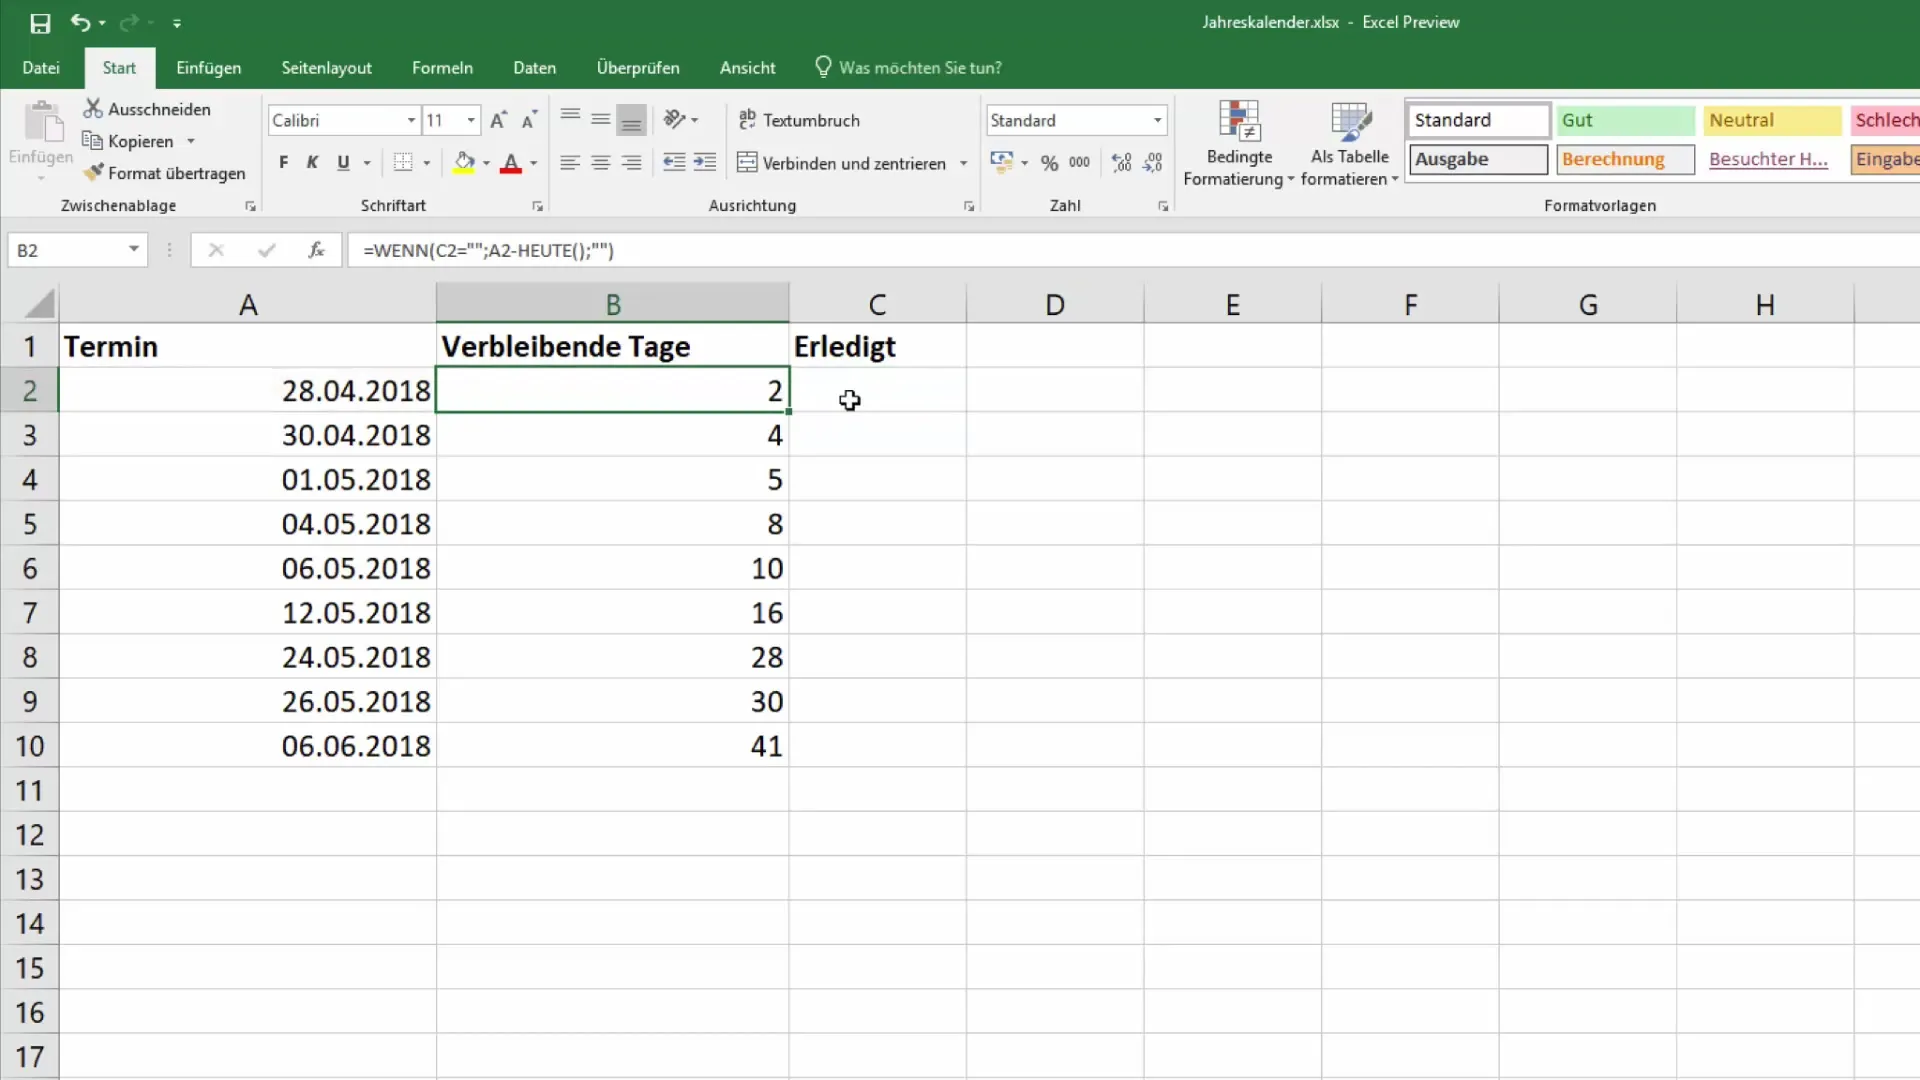Open Schriftart dialog launcher
The width and height of the screenshot is (1920, 1080).
point(537,206)
